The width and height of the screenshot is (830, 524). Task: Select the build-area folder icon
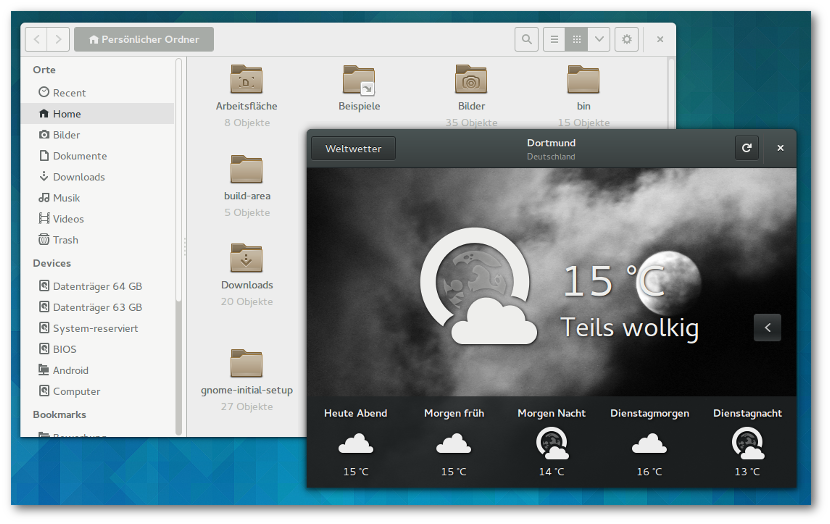[246, 169]
